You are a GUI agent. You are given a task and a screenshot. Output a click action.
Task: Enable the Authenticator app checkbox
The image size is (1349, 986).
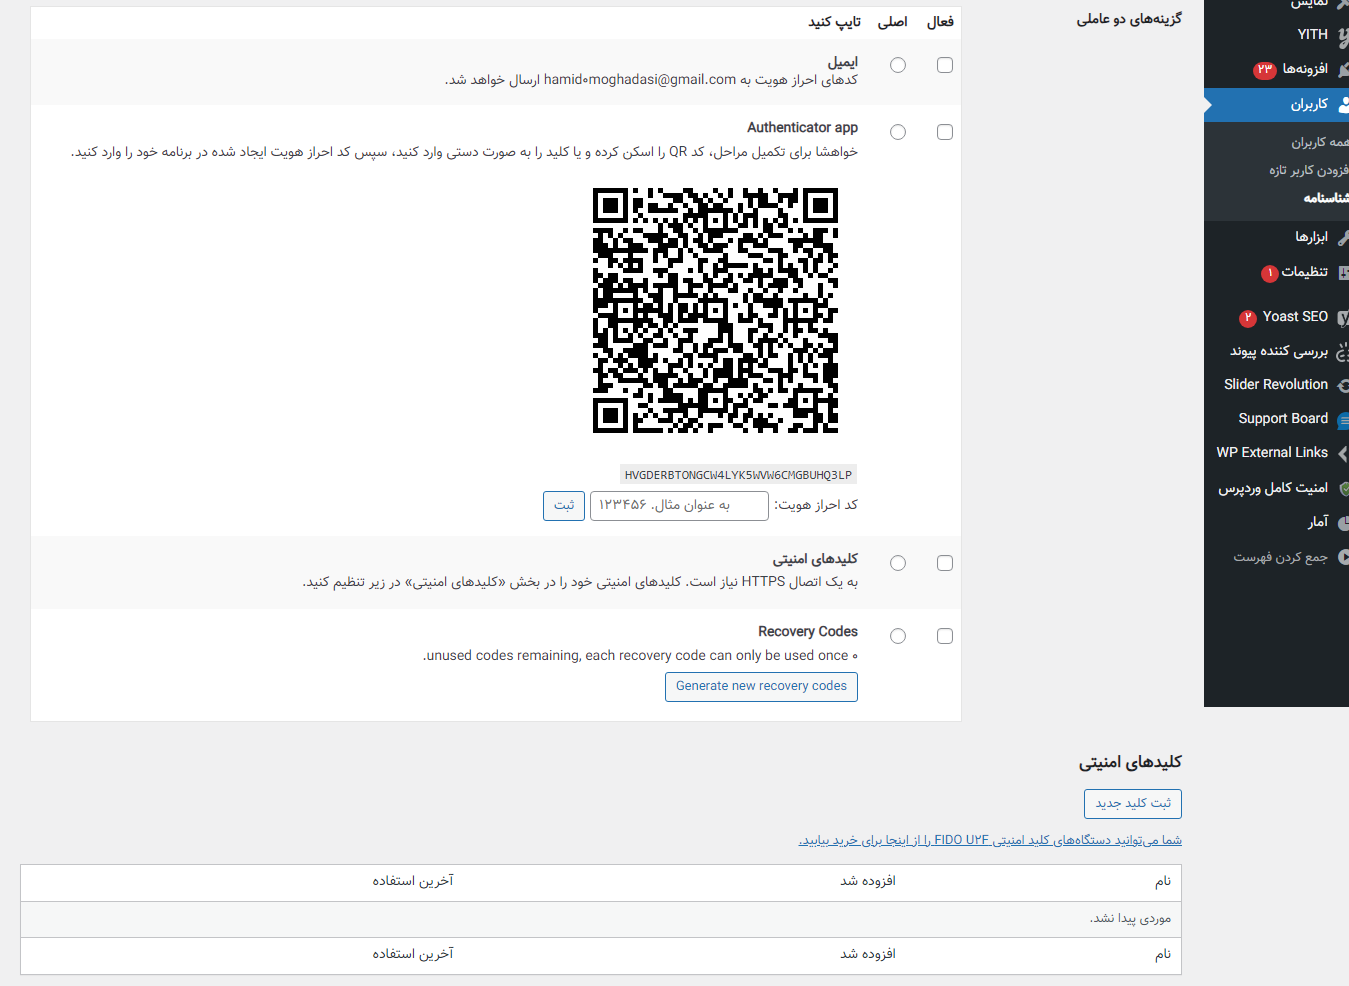point(945,132)
